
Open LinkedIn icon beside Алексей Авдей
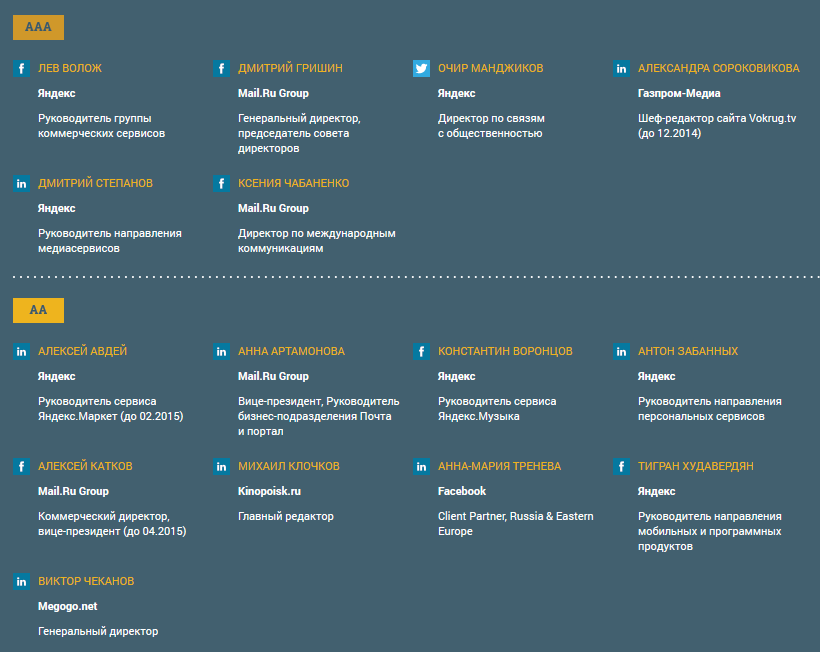pyautogui.click(x=21, y=351)
